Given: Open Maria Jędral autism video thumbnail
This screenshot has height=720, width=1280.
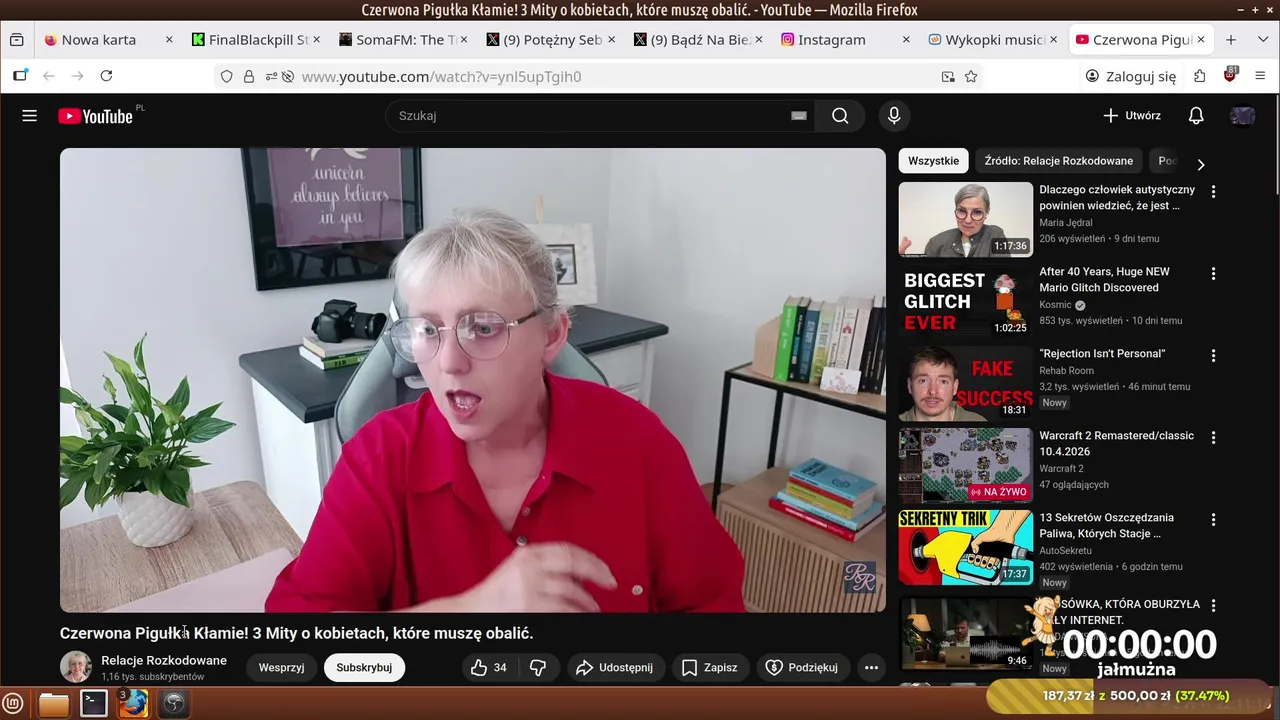Looking at the screenshot, I should pyautogui.click(x=965, y=219).
